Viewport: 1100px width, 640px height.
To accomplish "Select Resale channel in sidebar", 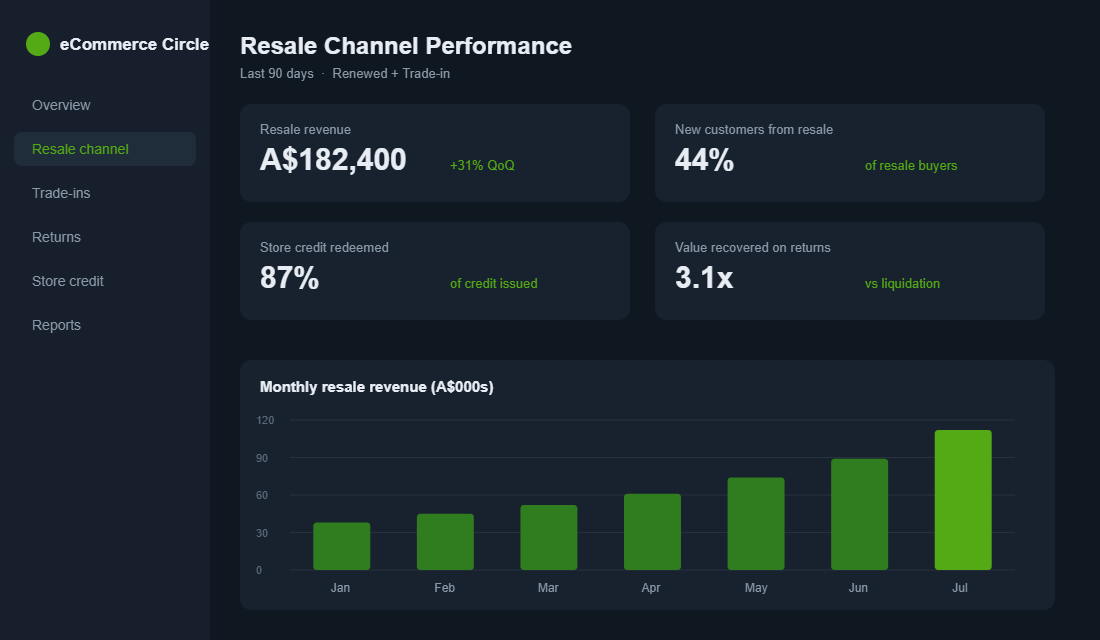I will coord(105,149).
